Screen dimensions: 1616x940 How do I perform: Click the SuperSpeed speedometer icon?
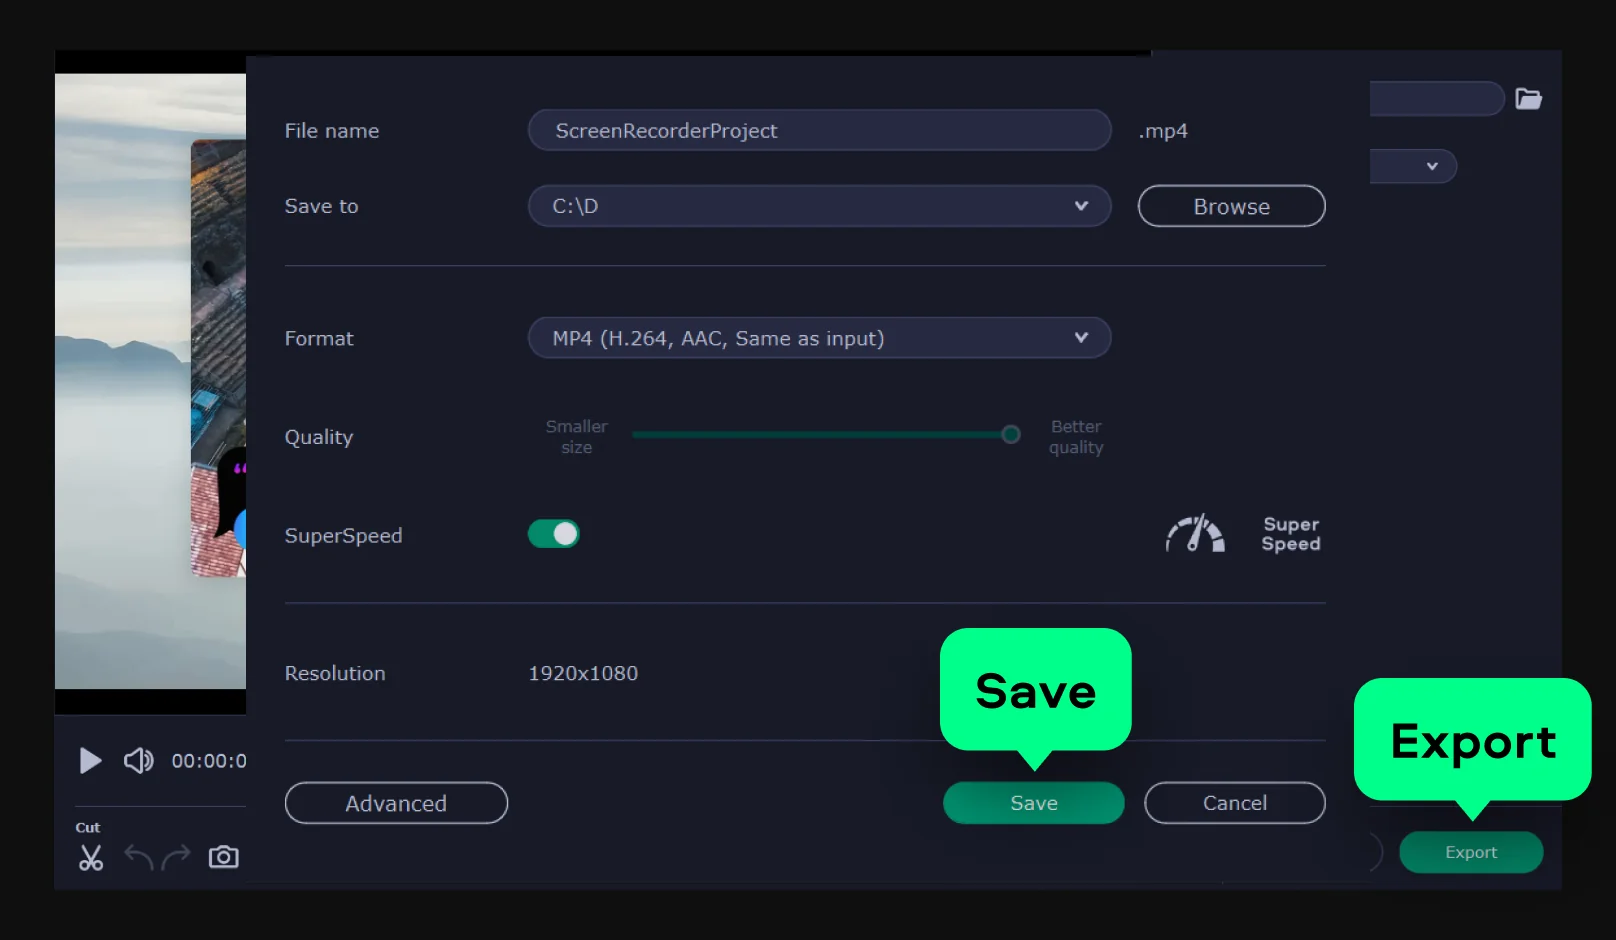pos(1195,534)
